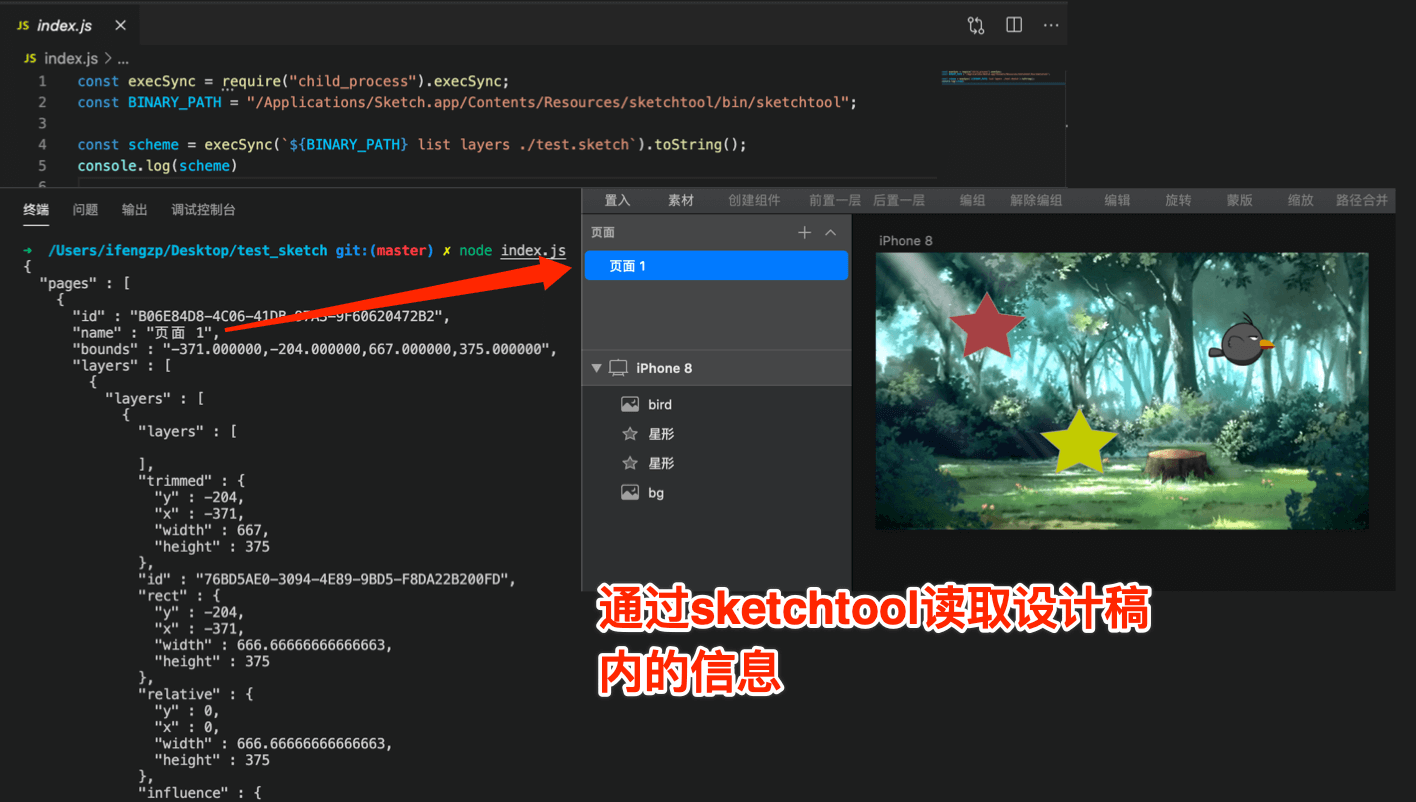Click index.js in the breadcrumb bar

(72, 59)
